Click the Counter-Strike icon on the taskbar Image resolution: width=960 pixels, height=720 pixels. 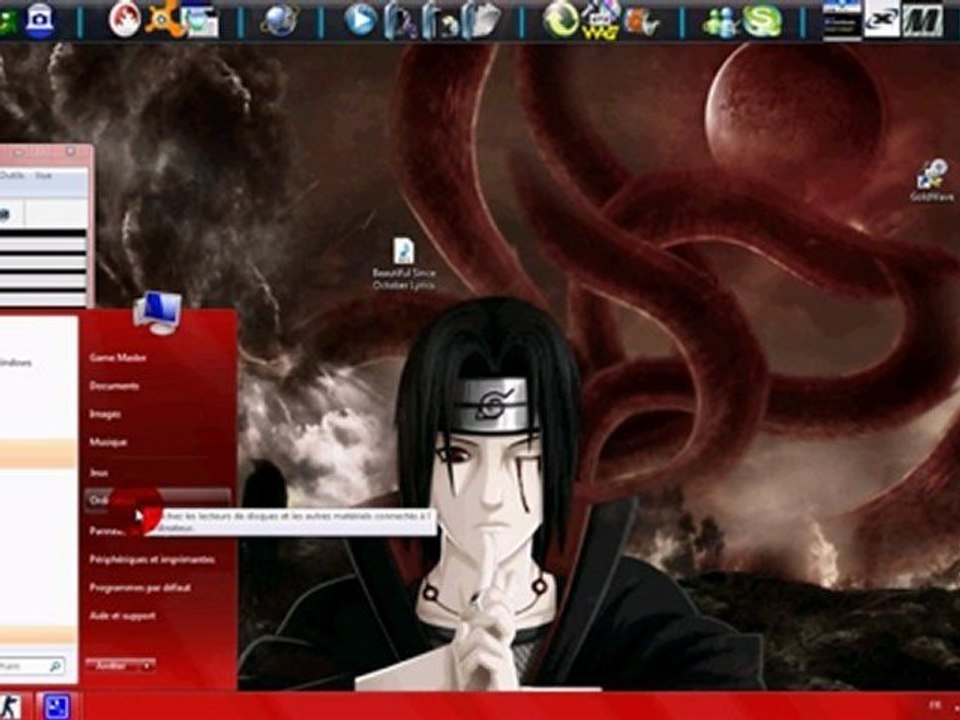tap(10, 707)
